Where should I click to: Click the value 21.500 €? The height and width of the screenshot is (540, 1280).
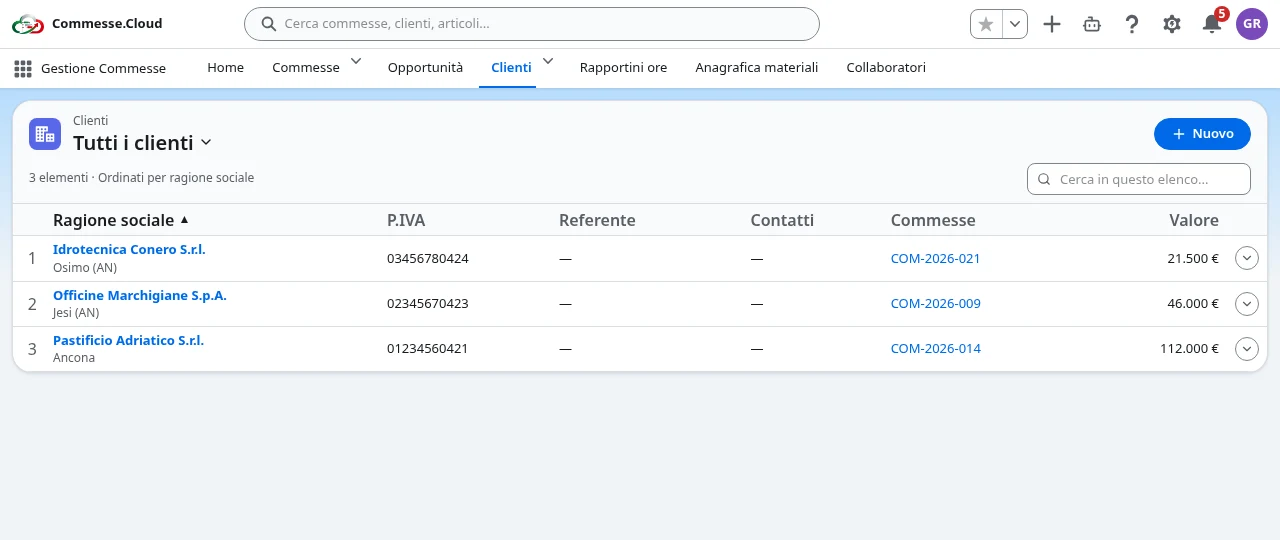tap(1193, 258)
